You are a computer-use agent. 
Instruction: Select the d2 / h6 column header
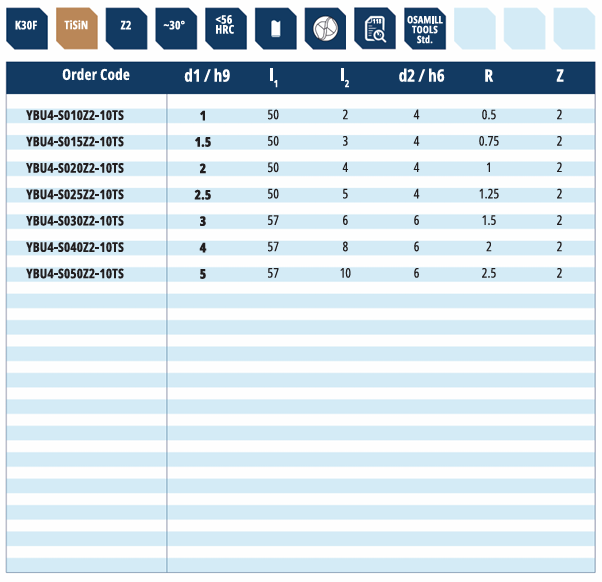click(x=419, y=76)
